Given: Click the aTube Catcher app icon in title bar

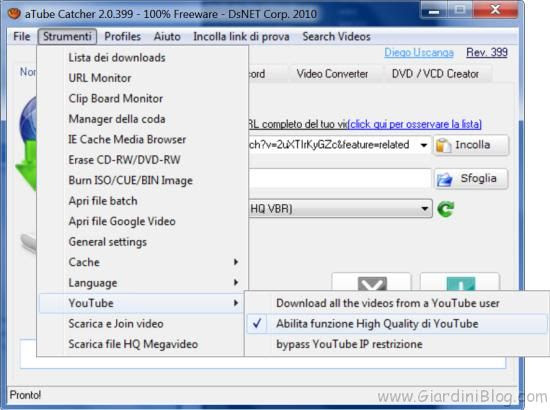Looking at the screenshot, I should click(x=14, y=14).
